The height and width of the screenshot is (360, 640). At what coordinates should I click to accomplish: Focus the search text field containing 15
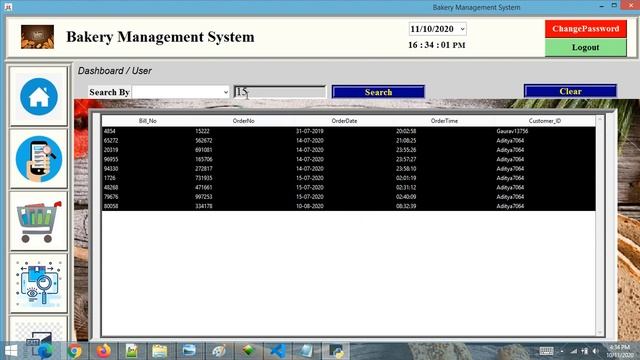click(x=280, y=92)
